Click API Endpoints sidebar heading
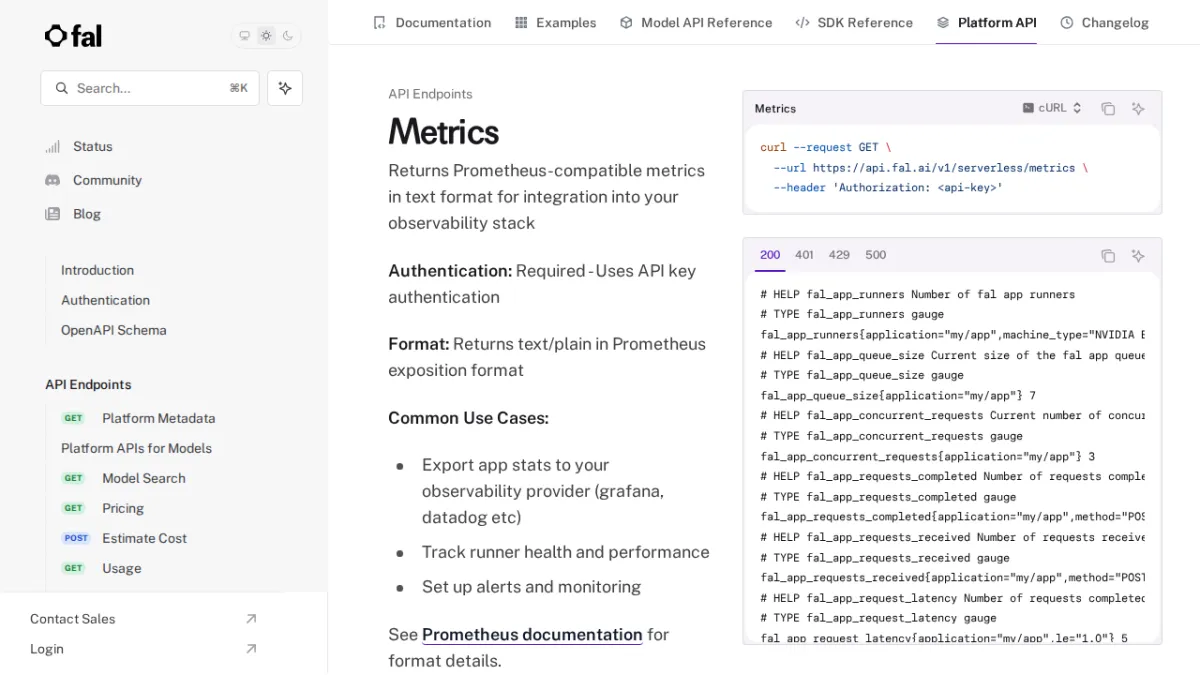 coord(88,384)
